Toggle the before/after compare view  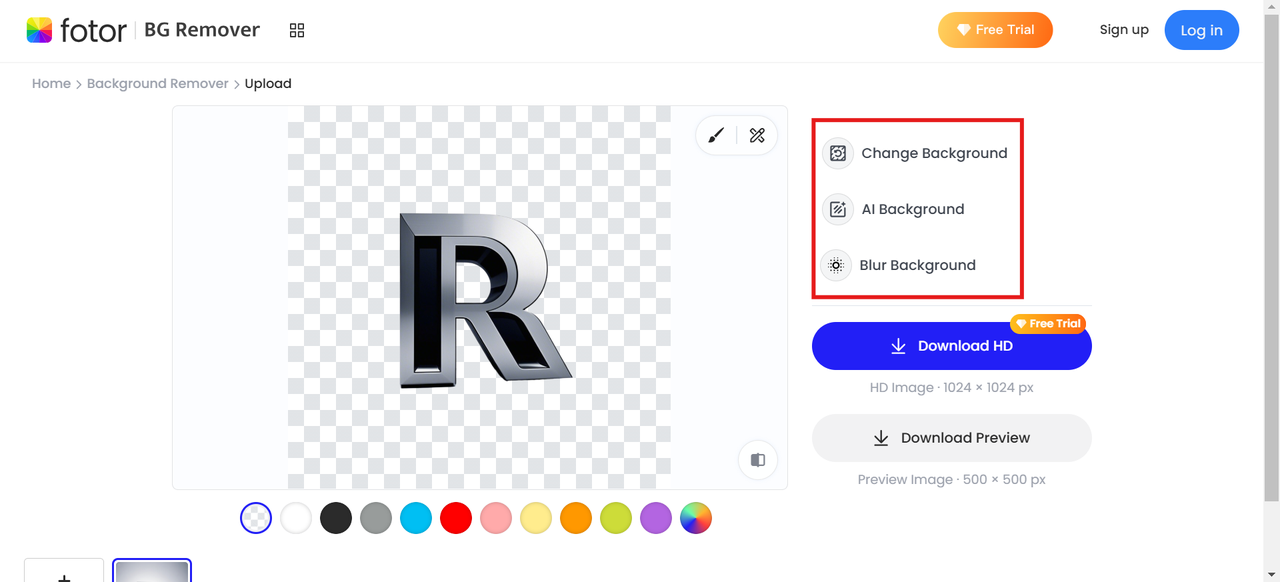[758, 460]
